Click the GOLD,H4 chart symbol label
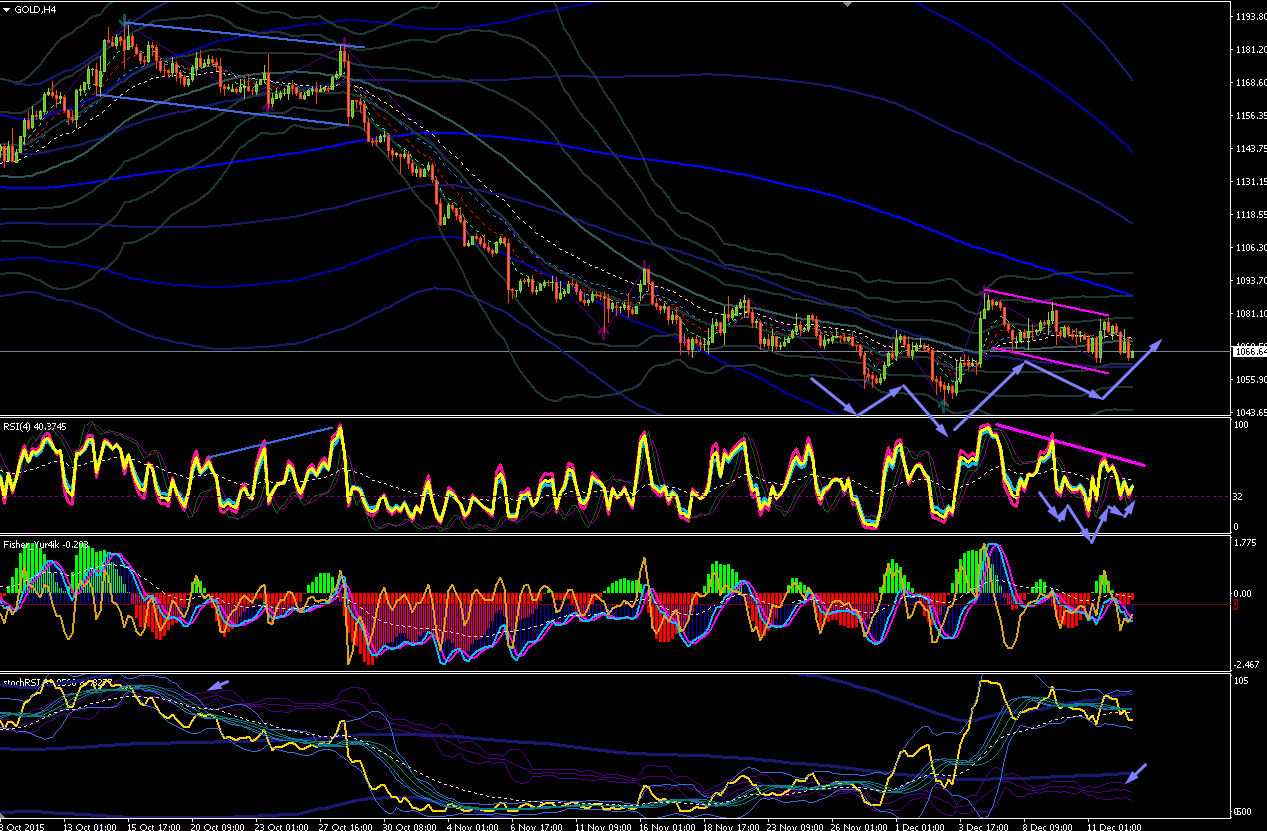Viewport: 1267px width, 831px height. pyautogui.click(x=35, y=9)
